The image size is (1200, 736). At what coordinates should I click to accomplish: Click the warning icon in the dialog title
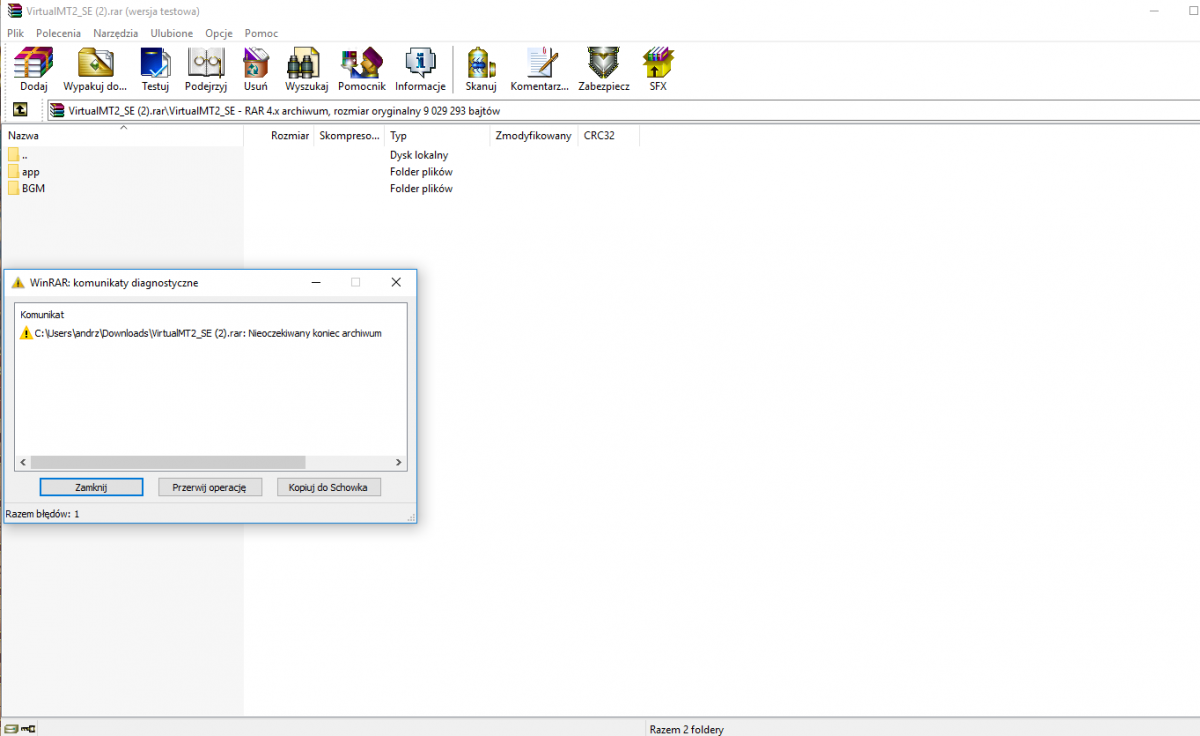(x=18, y=283)
